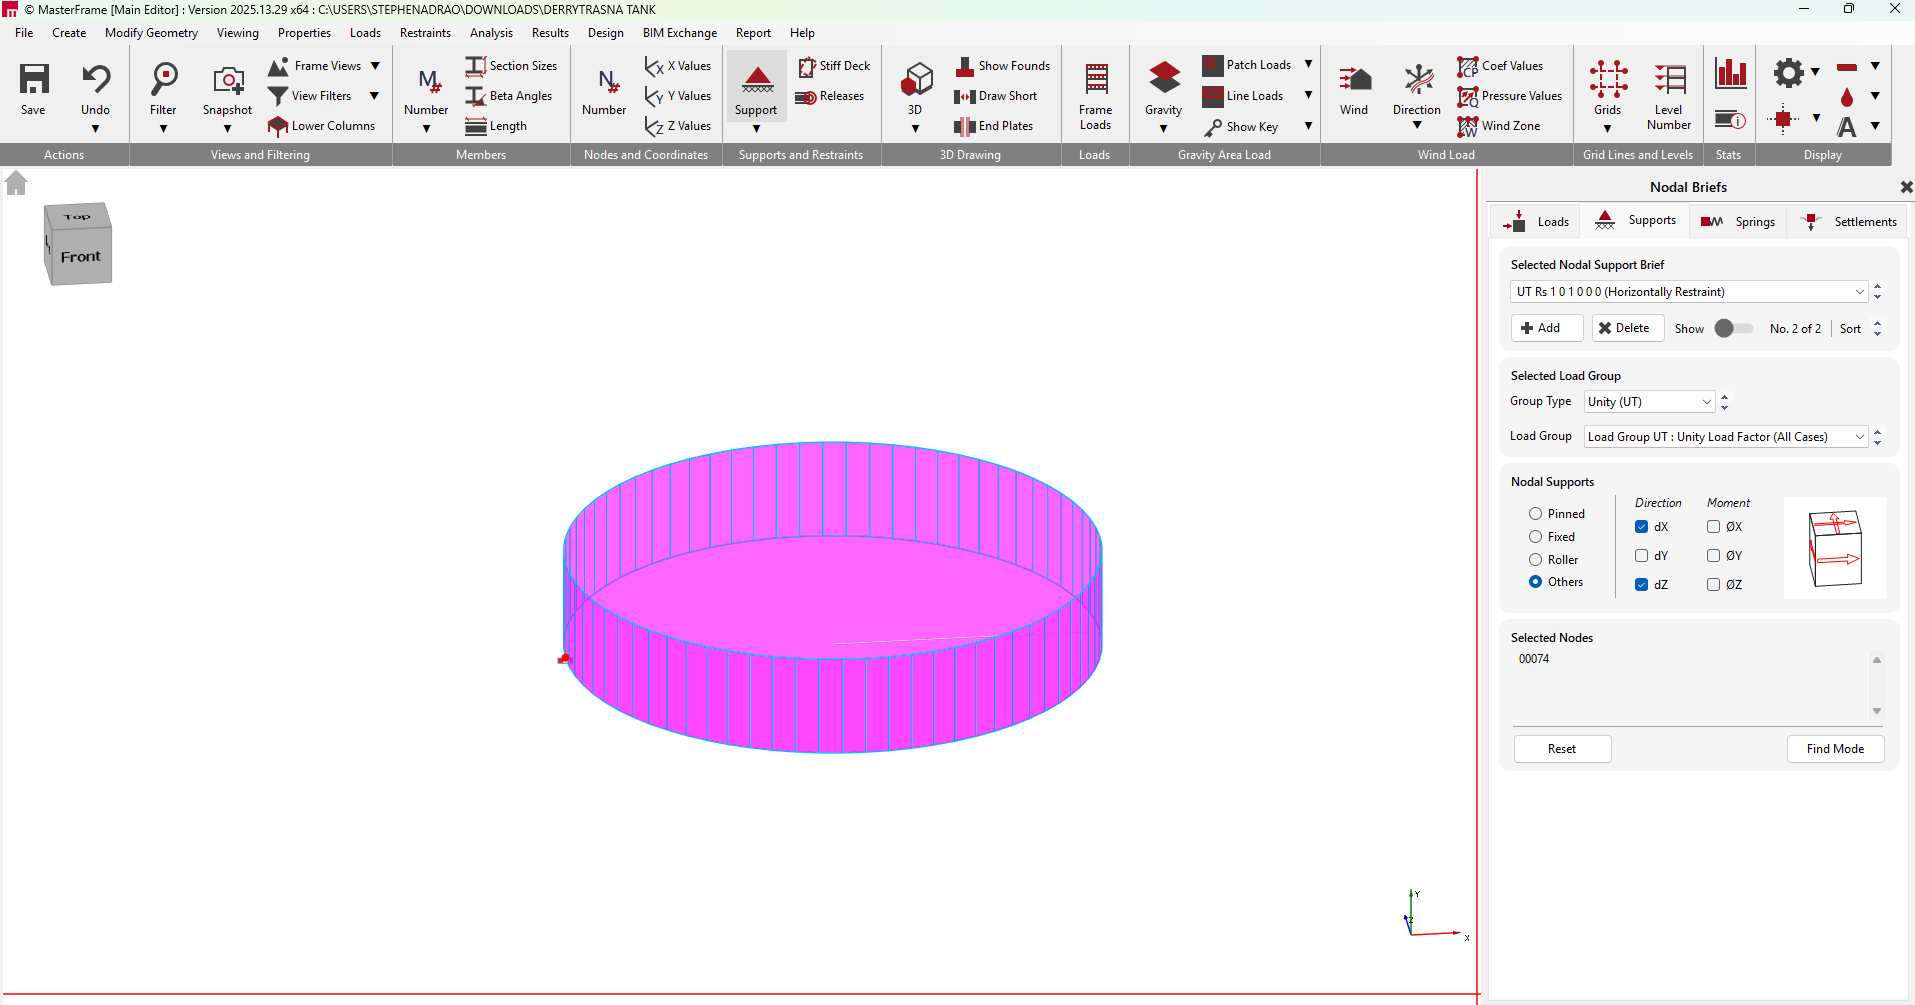The height and width of the screenshot is (1005, 1915).
Task: Enable the dY direction checkbox
Action: pos(1641,556)
